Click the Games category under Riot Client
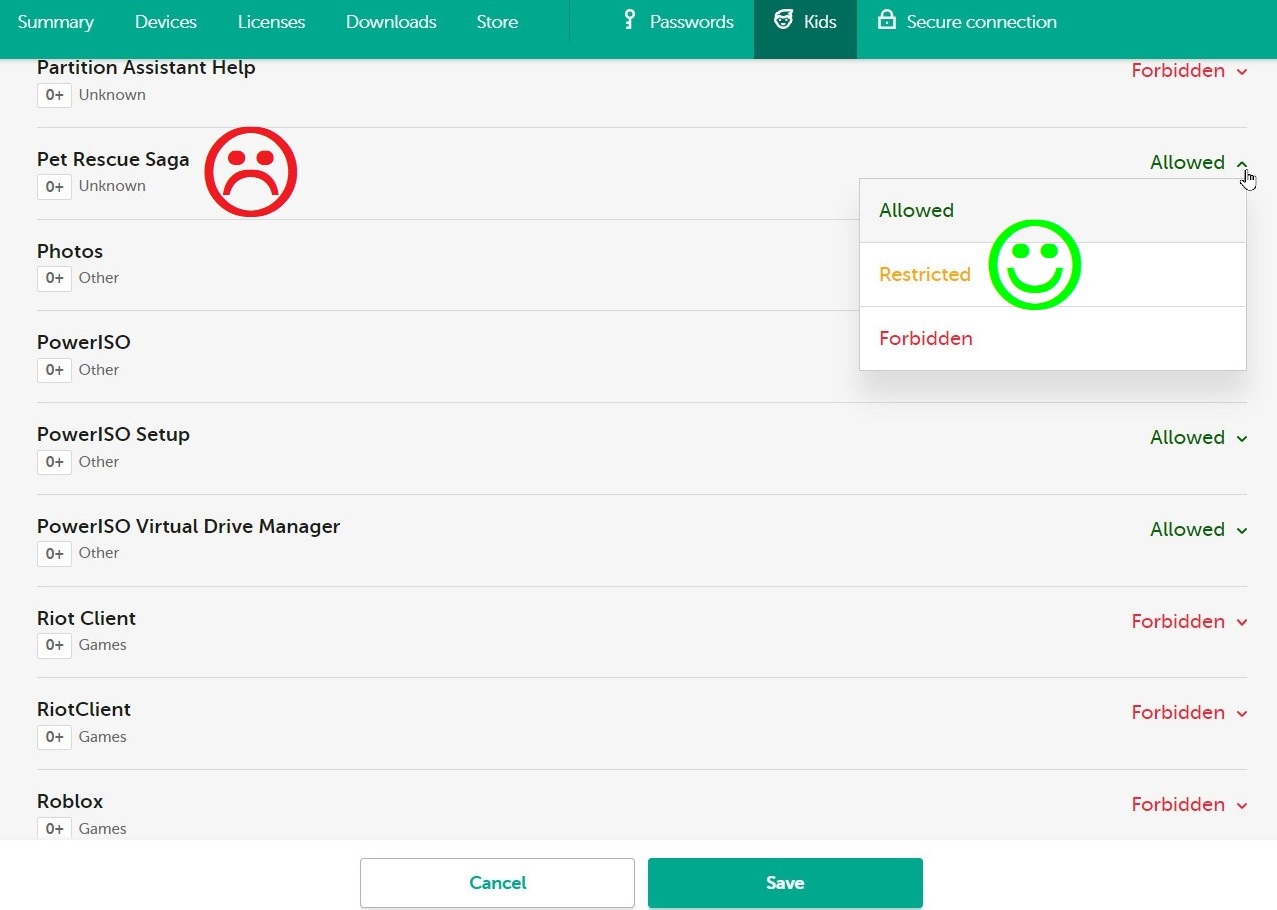The image size is (1277, 910). point(103,645)
